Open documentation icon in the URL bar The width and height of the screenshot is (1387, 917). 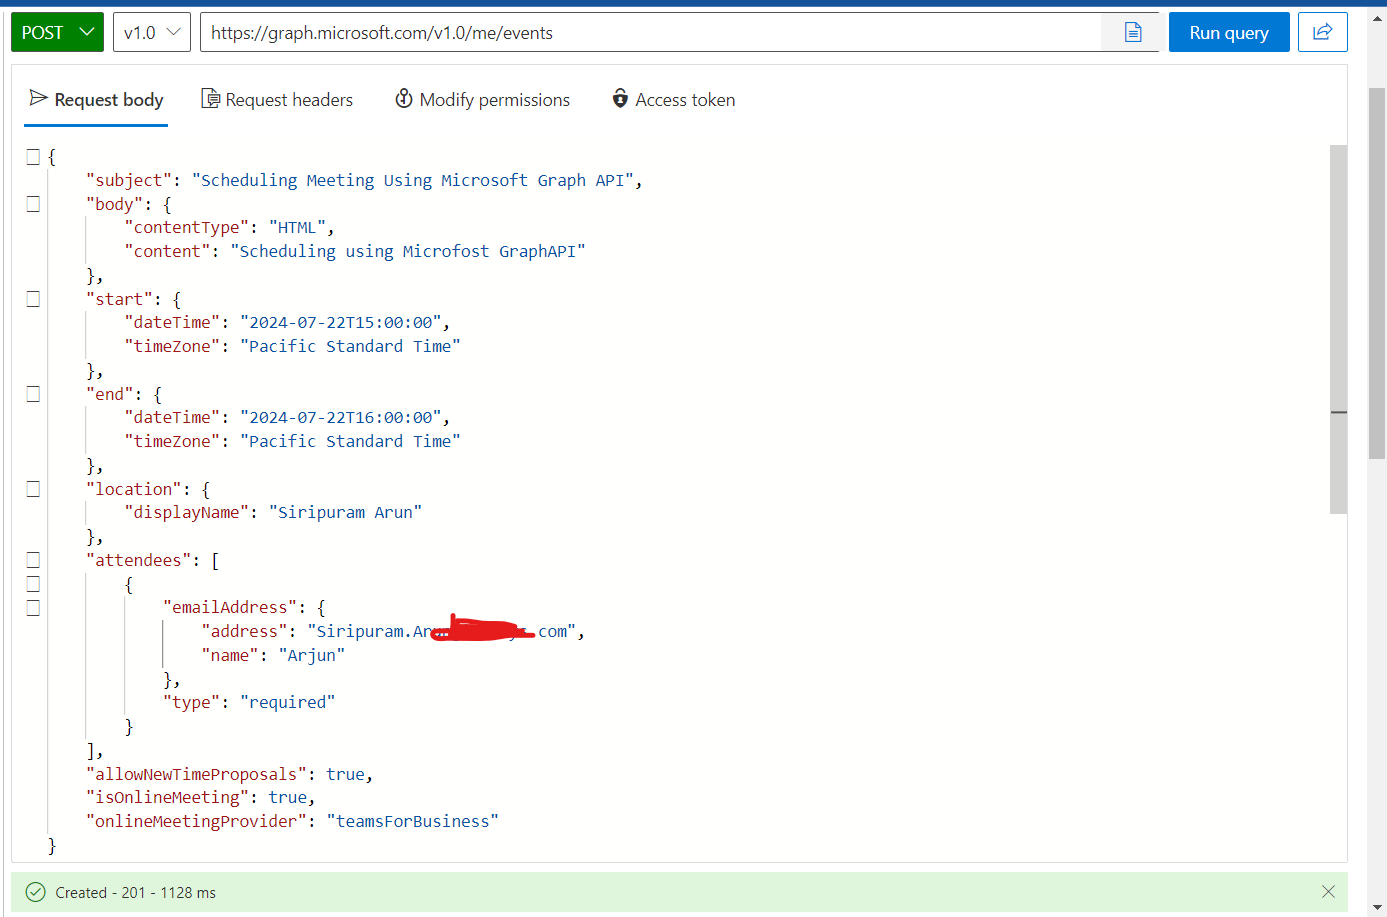(1133, 32)
